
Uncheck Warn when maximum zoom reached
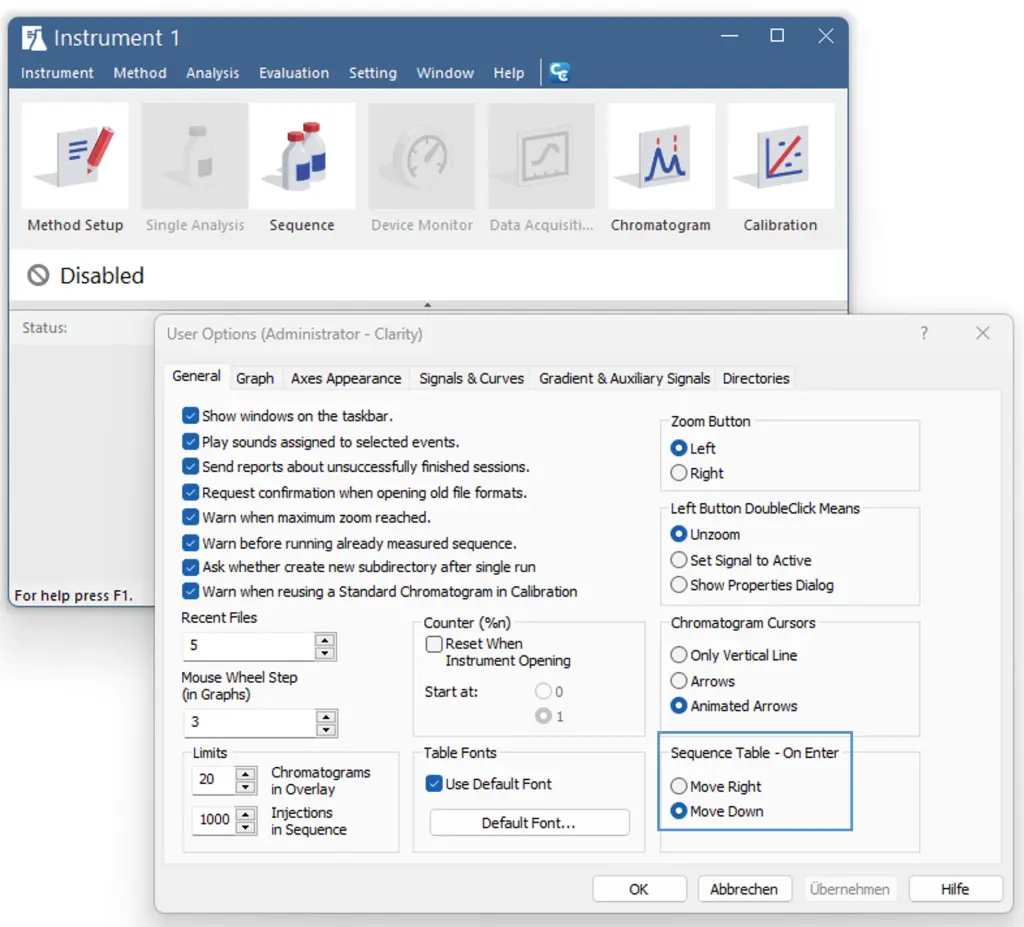[190, 517]
